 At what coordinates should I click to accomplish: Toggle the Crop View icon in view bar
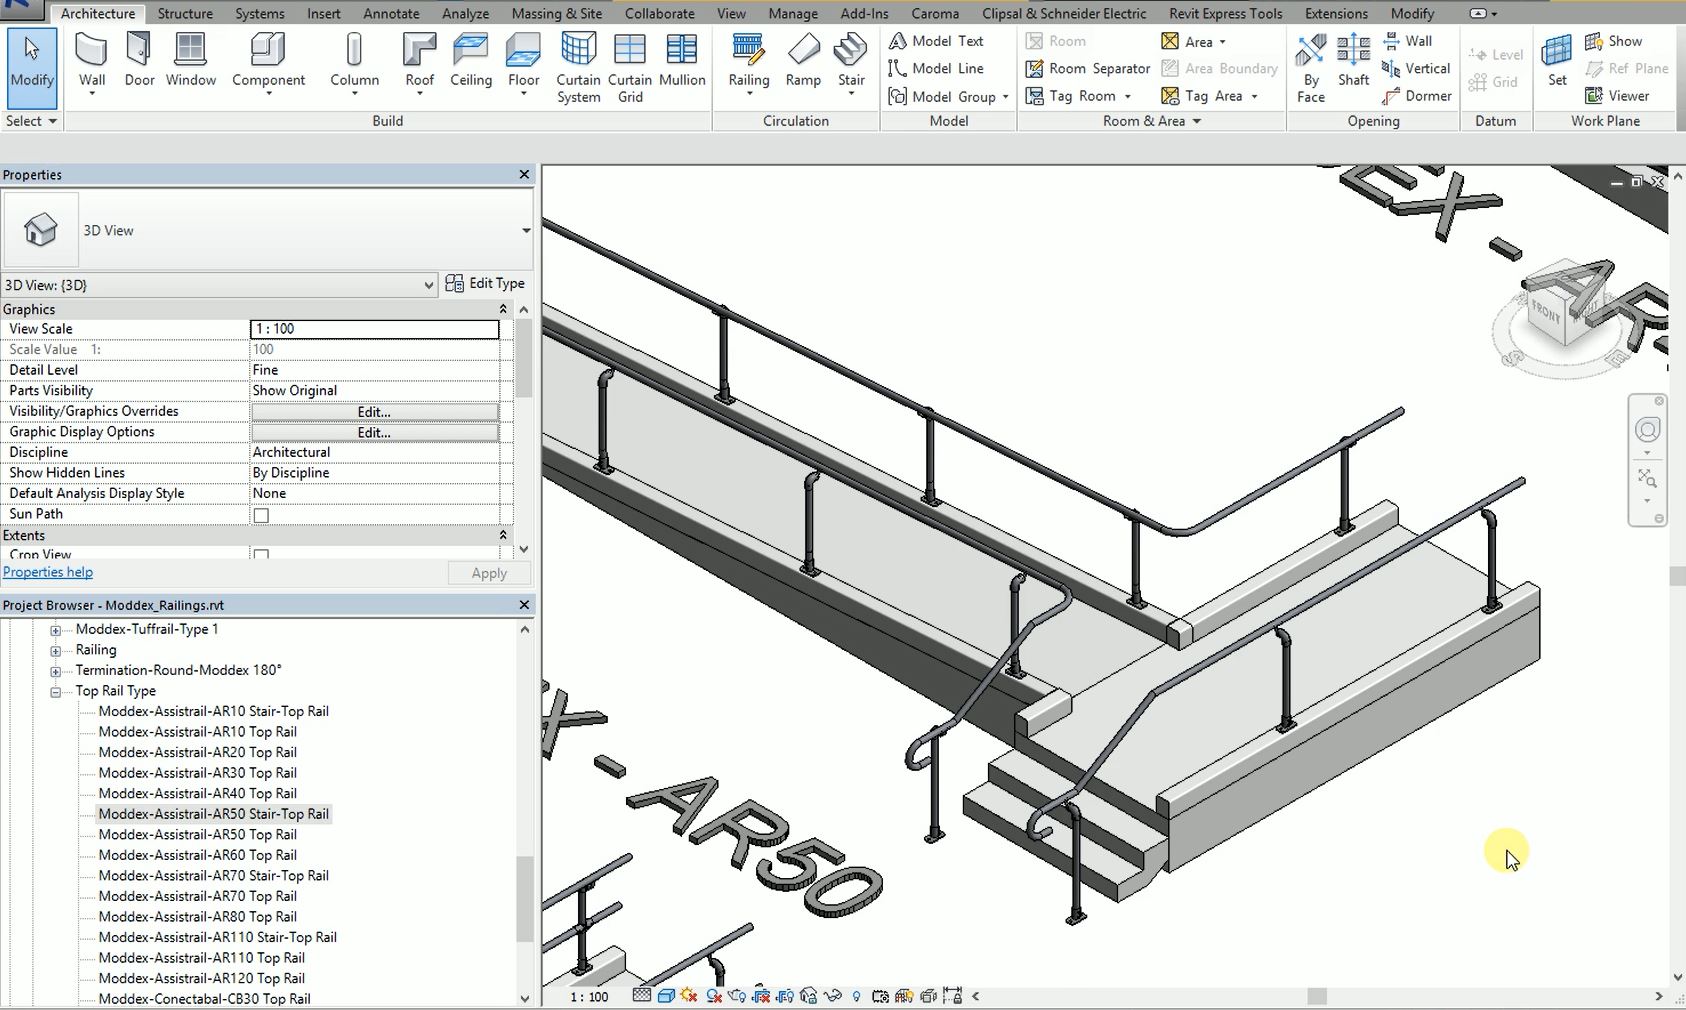pyautogui.click(x=761, y=996)
